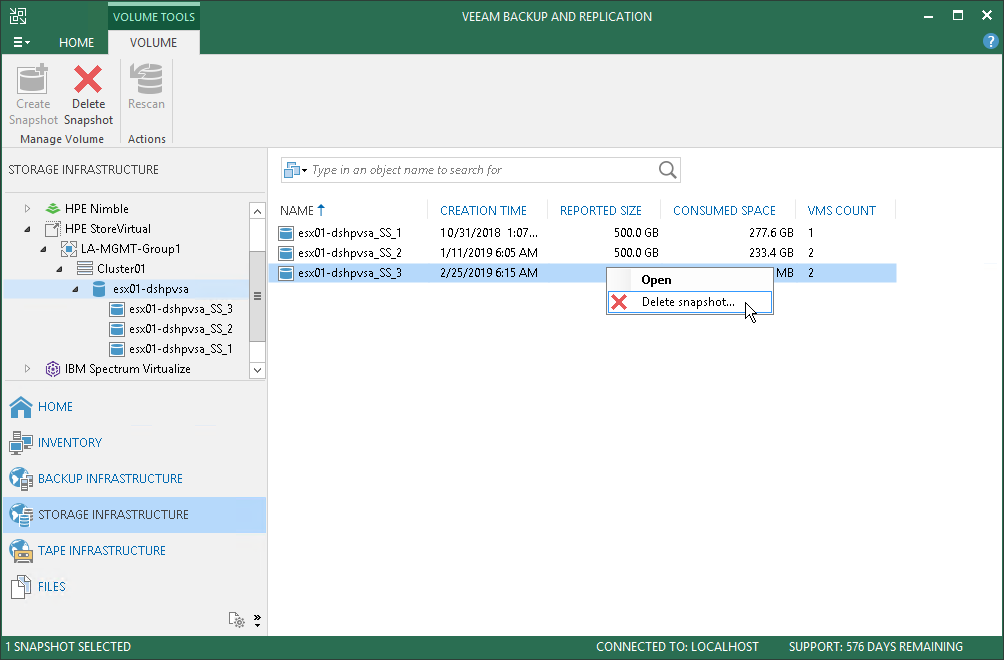Open the search filter type dropdown
The height and width of the screenshot is (660, 1004).
[295, 170]
